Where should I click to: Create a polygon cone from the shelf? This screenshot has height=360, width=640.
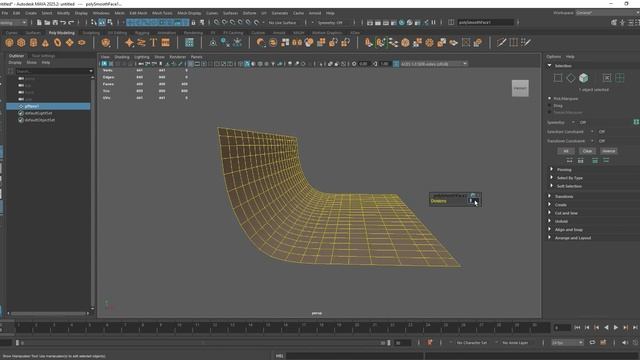(x=45, y=42)
